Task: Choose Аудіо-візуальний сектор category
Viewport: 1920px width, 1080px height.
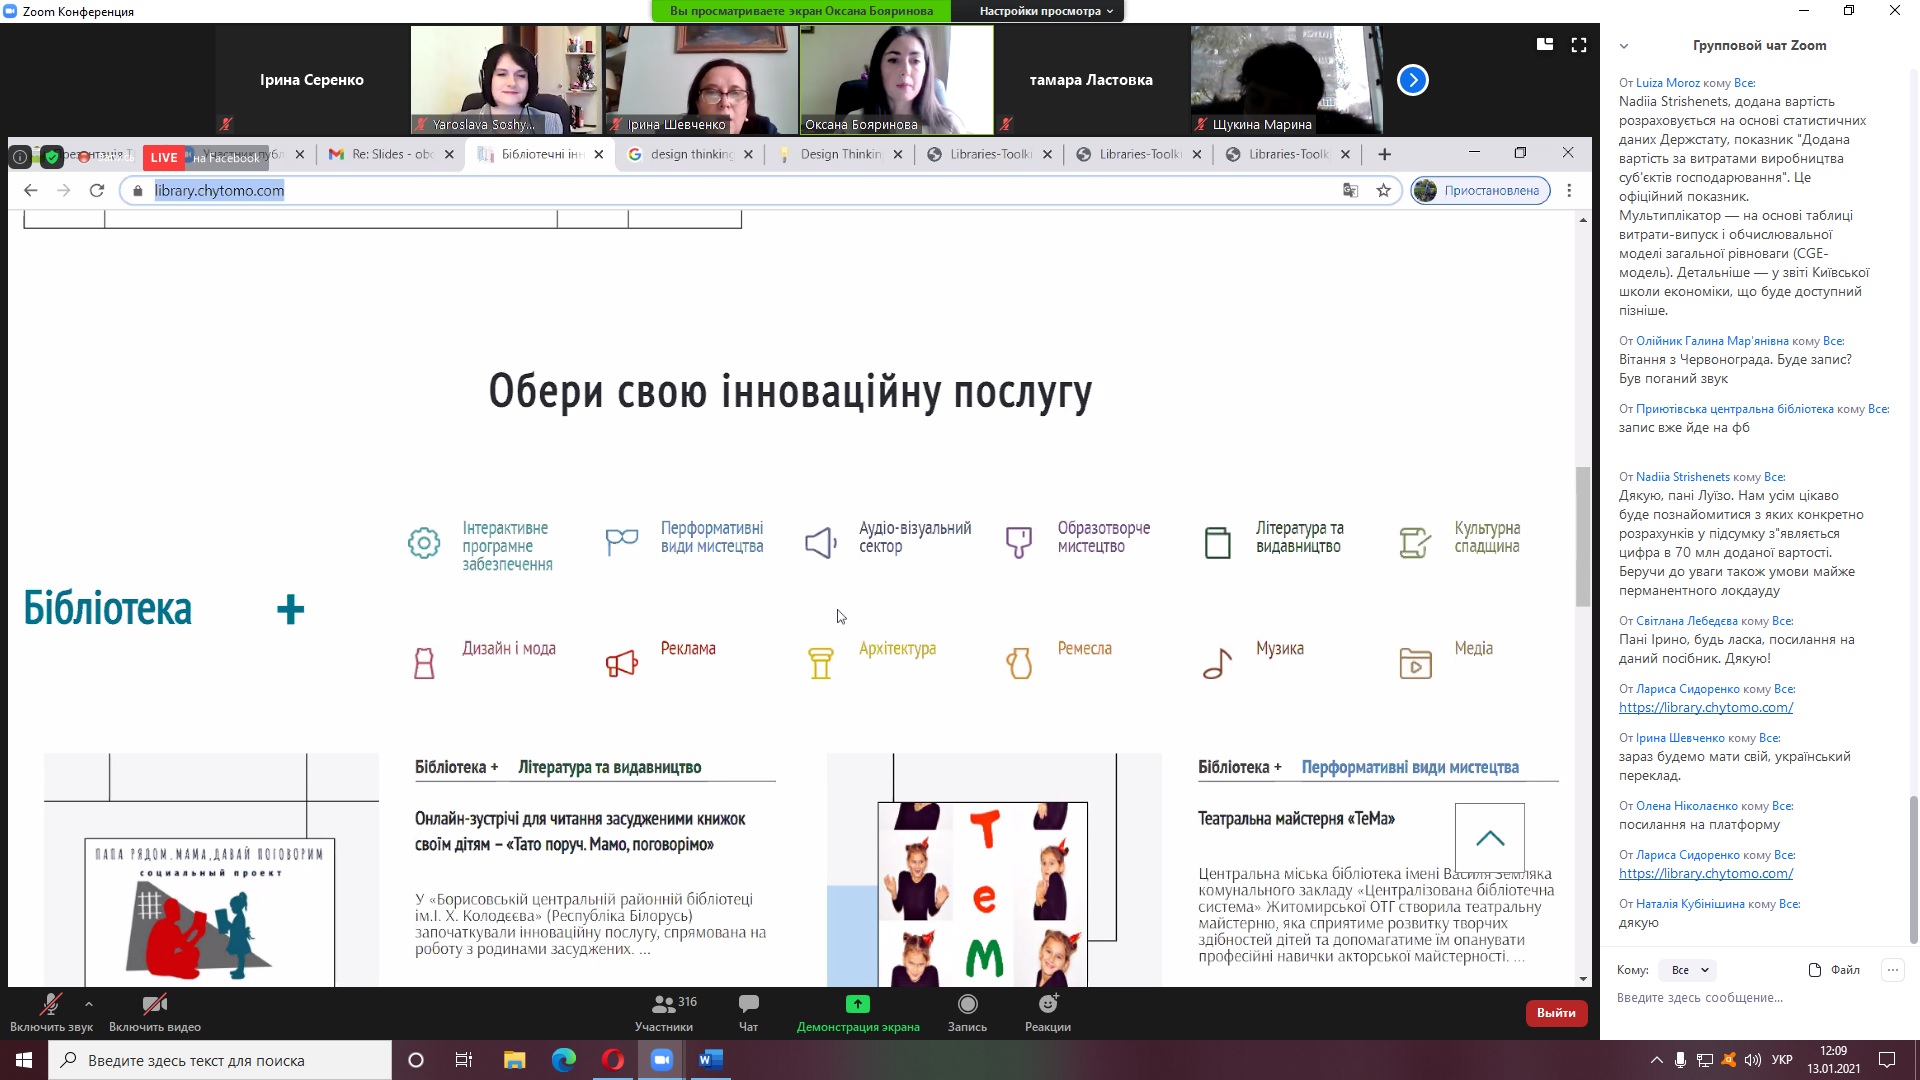Action: [888, 538]
